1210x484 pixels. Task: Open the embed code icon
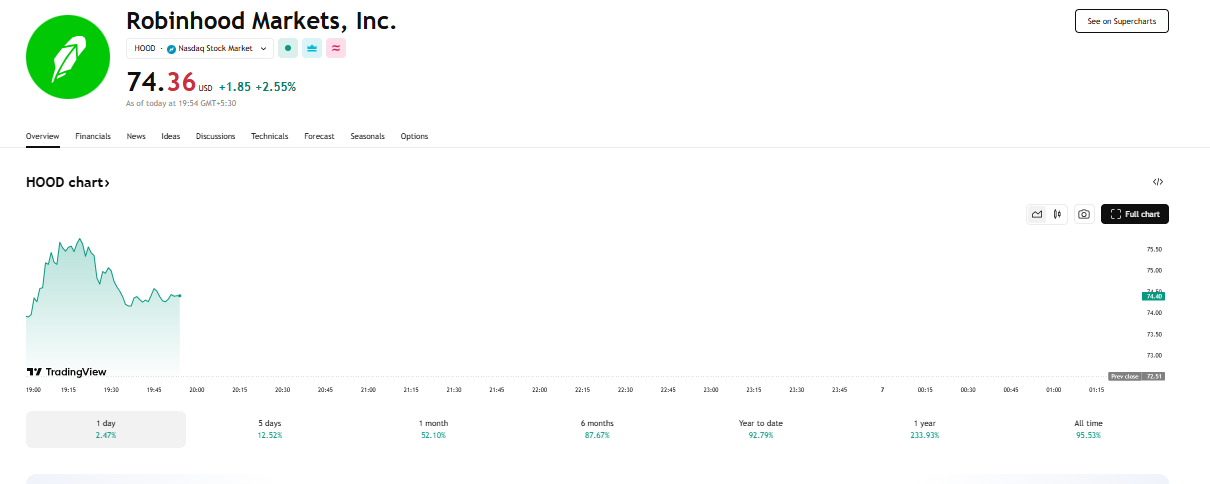coord(1158,182)
